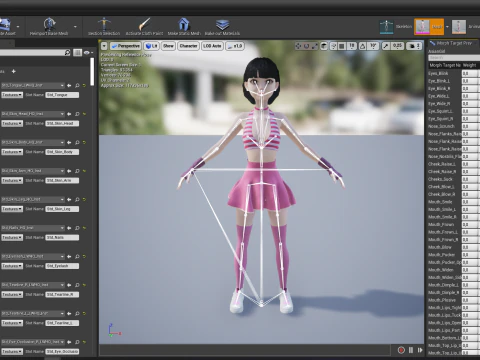Open the Character menu in viewport
Screen dimensions: 480x360
188,46
